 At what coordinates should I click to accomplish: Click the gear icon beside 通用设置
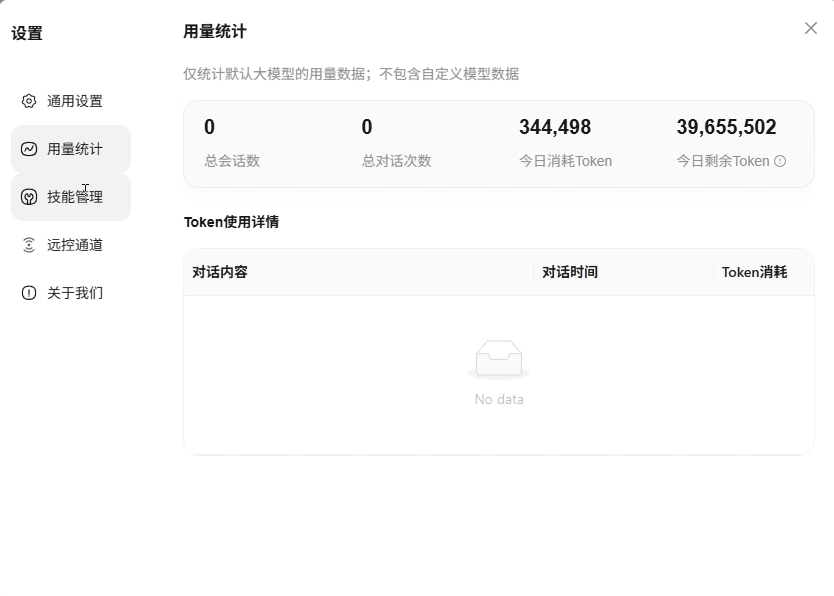(x=28, y=101)
